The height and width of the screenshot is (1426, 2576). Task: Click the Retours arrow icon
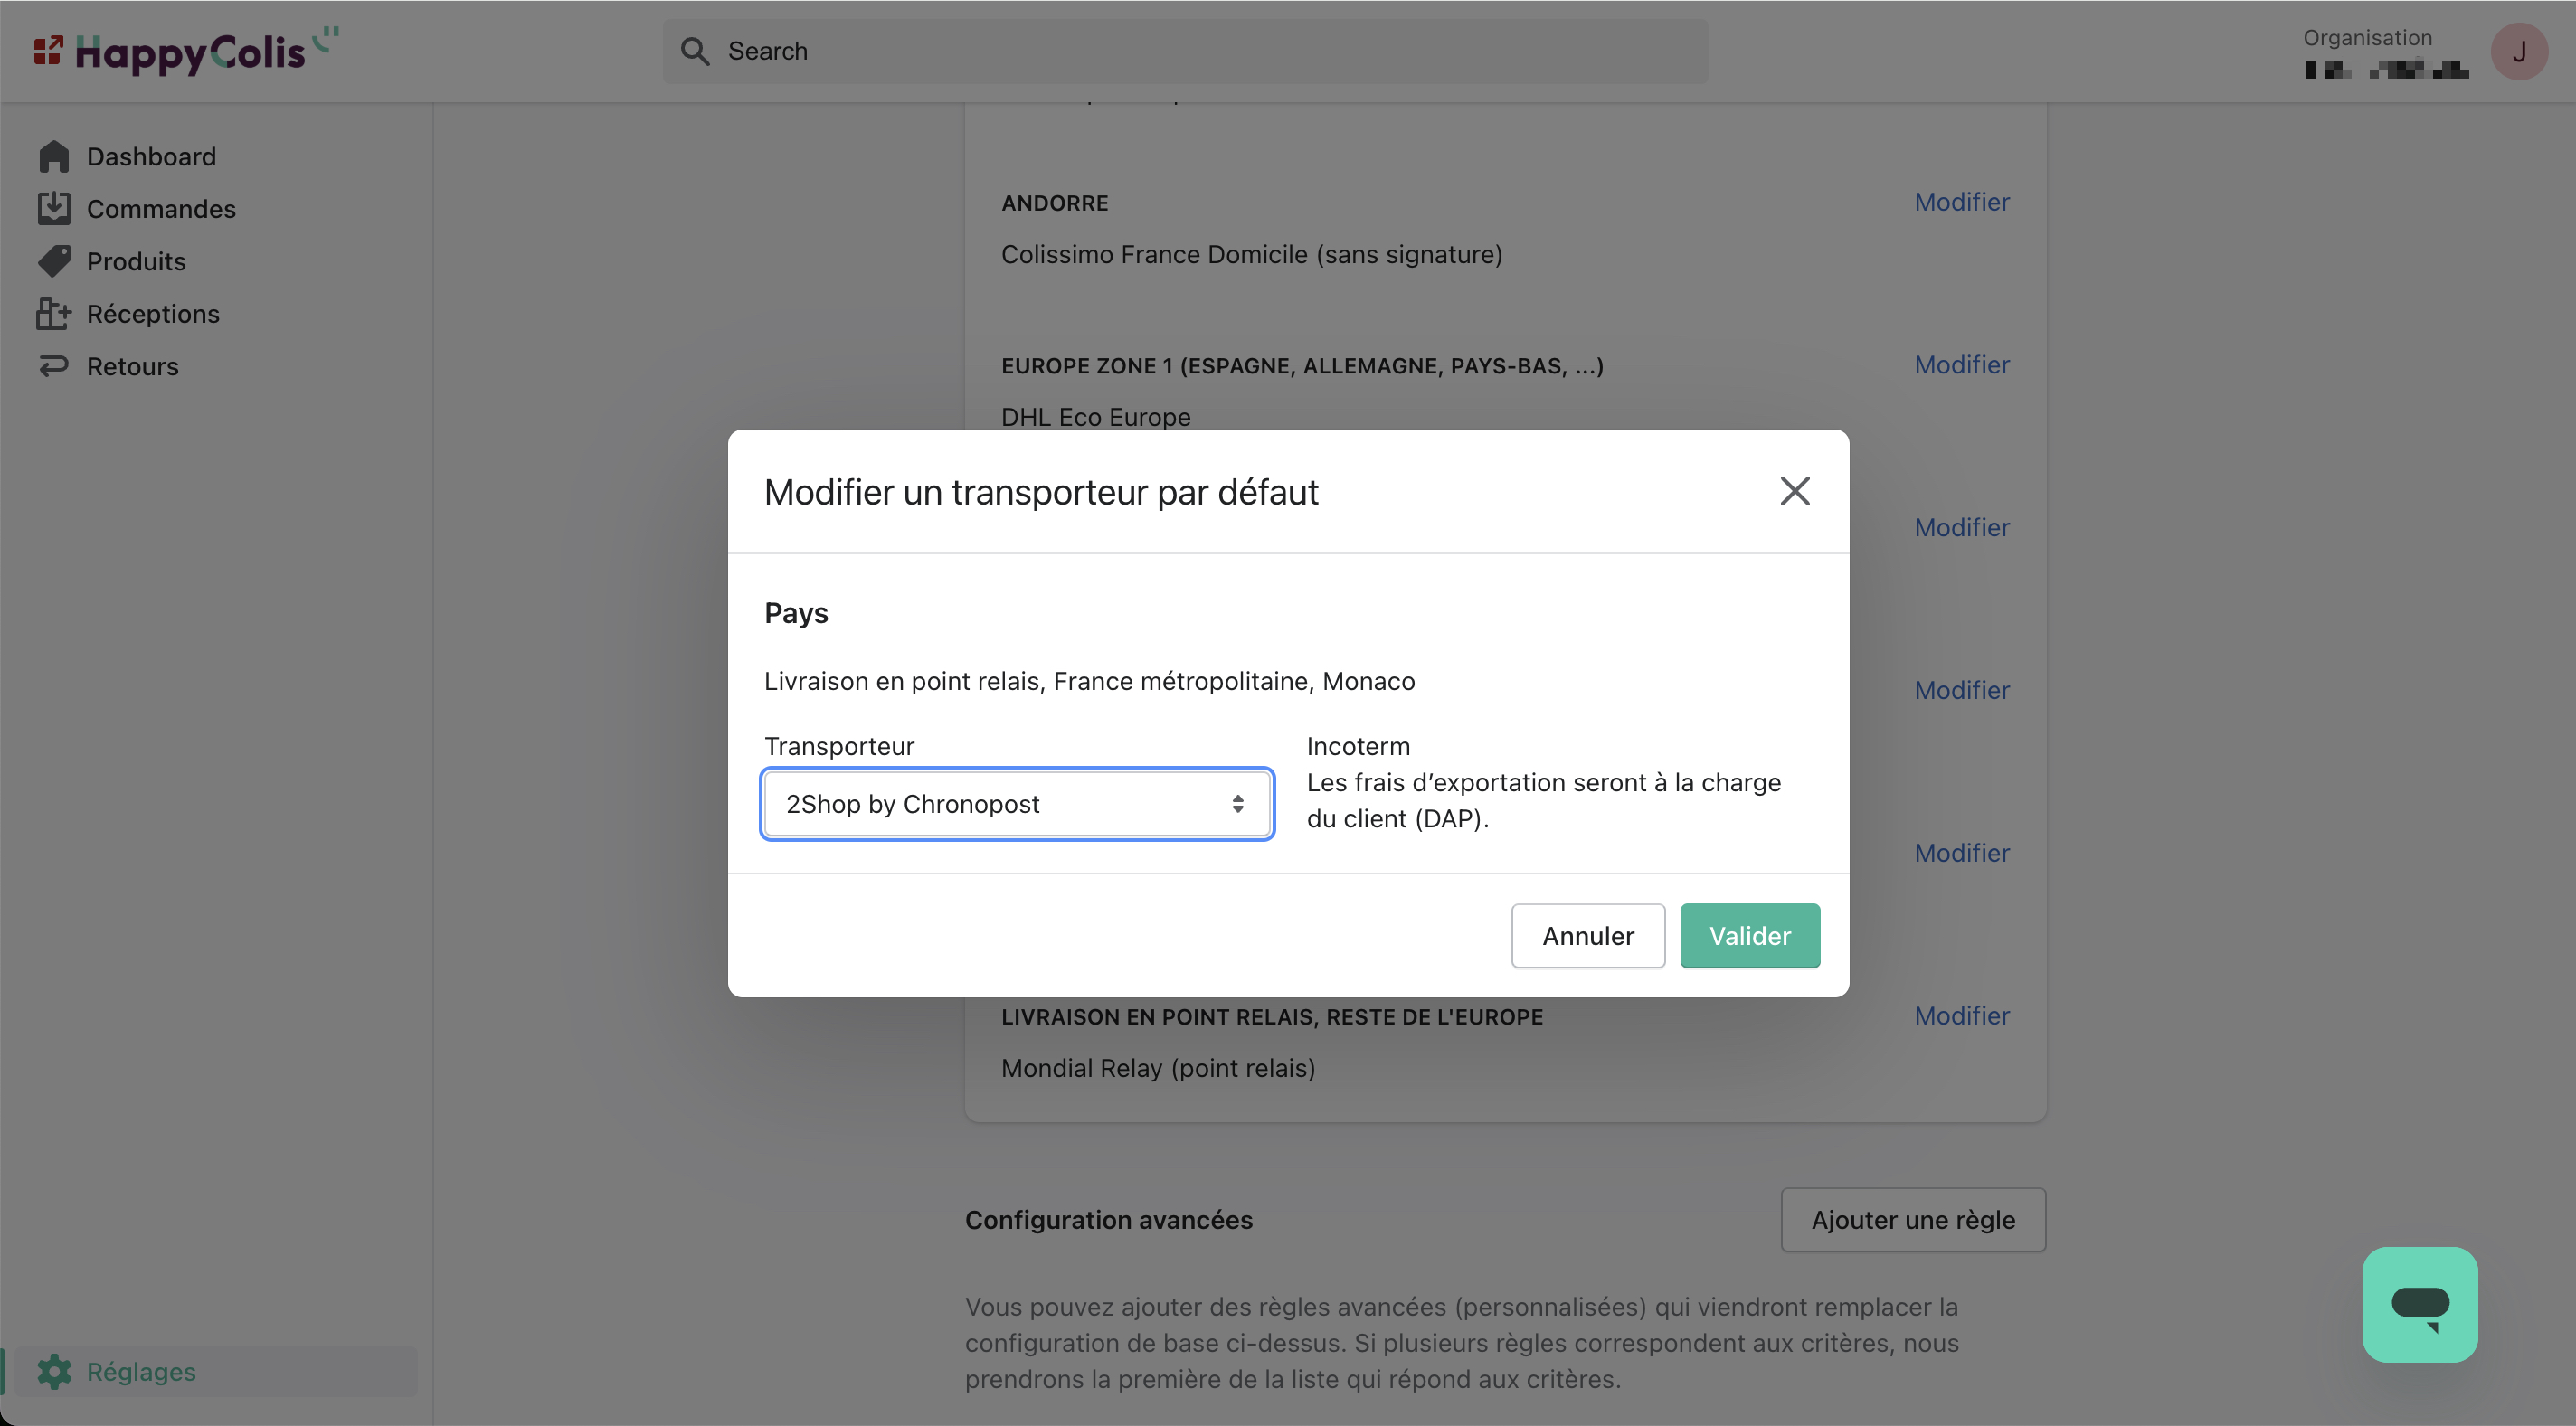tap(54, 366)
